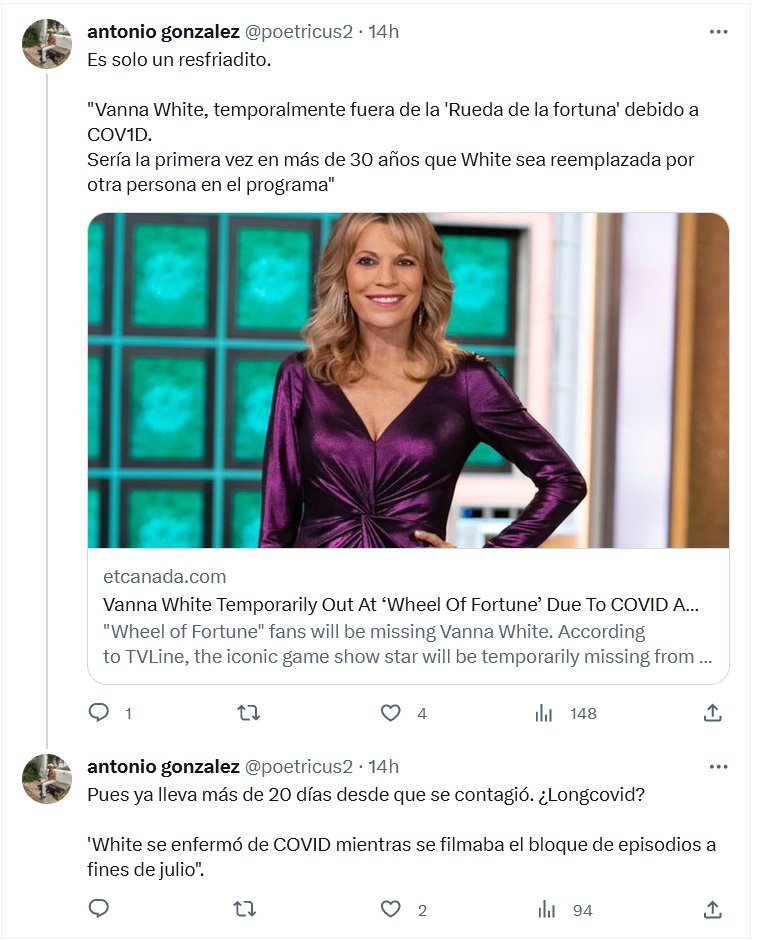Open more options on first tweet
Image resolution: width=760 pixels, height=940 pixels.
coord(718,32)
